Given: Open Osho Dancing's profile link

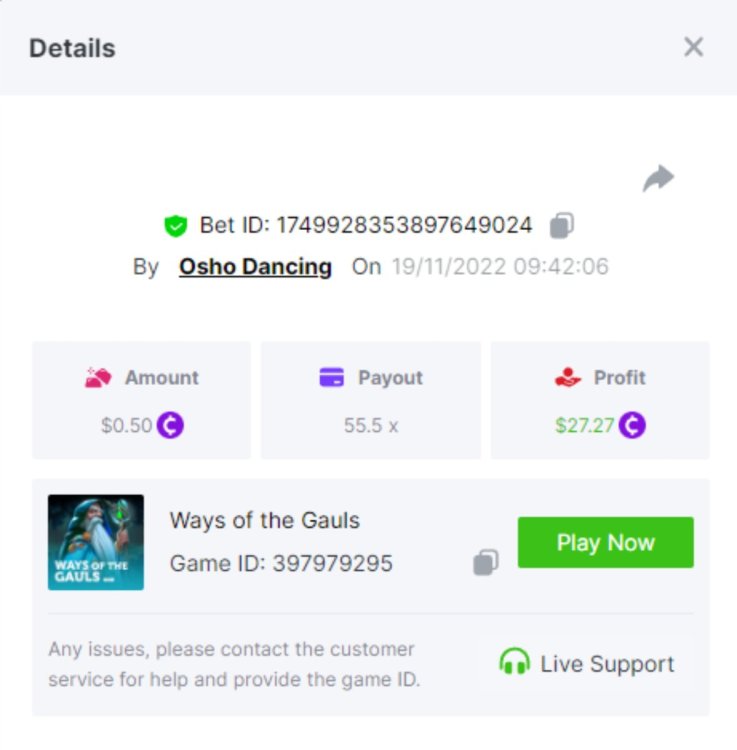Looking at the screenshot, I should [x=255, y=267].
